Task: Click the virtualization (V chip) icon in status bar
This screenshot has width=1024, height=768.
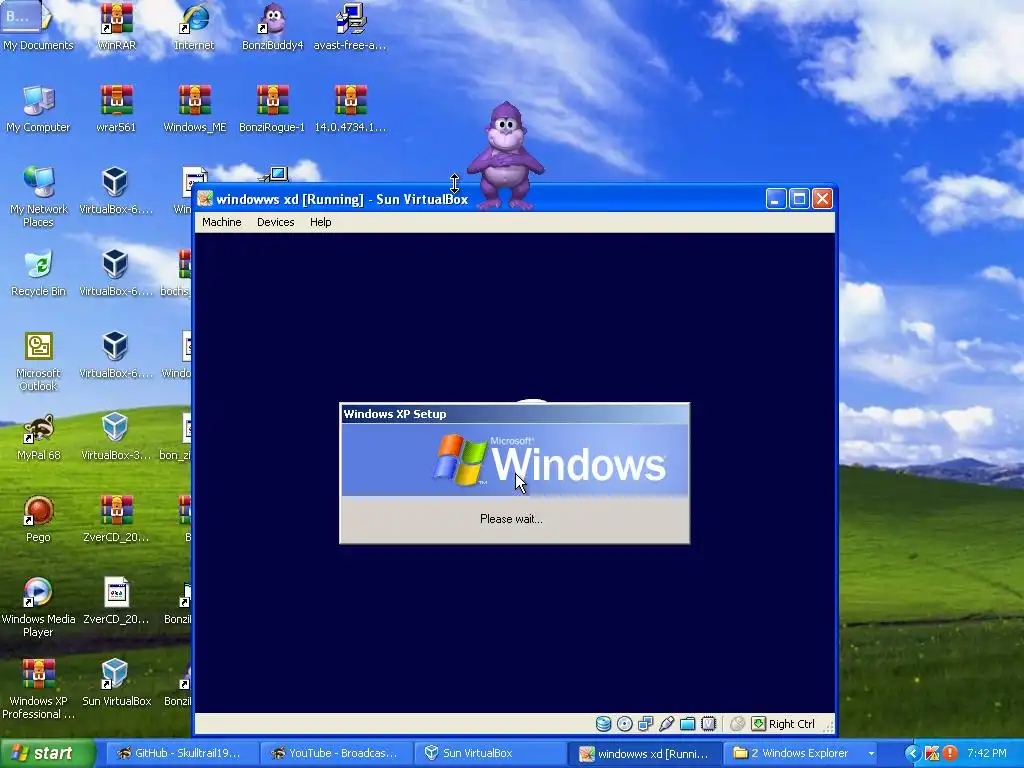Action: [x=709, y=724]
